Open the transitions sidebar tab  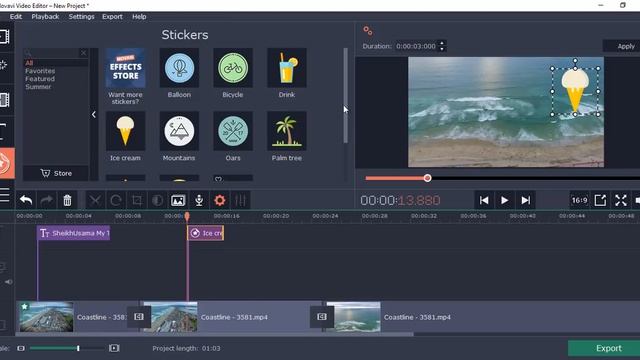[x=5, y=100]
